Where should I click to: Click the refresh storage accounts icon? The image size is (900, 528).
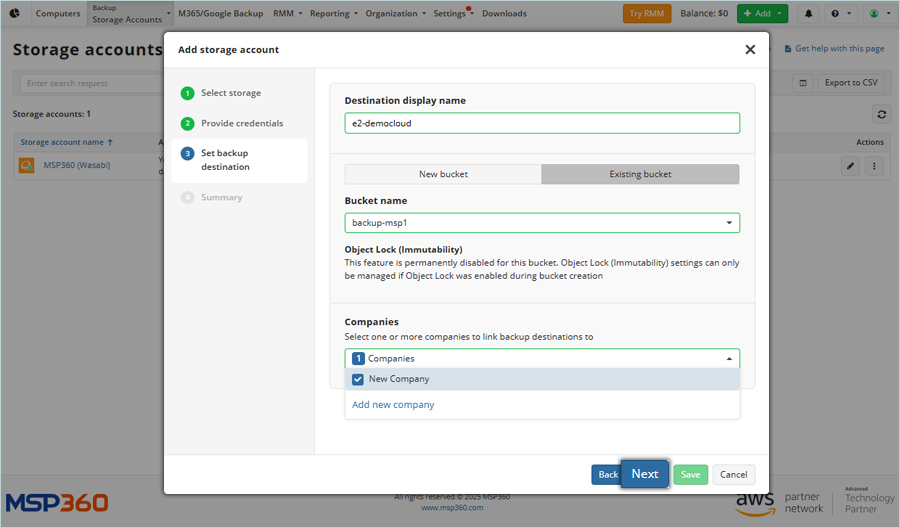tap(881, 114)
